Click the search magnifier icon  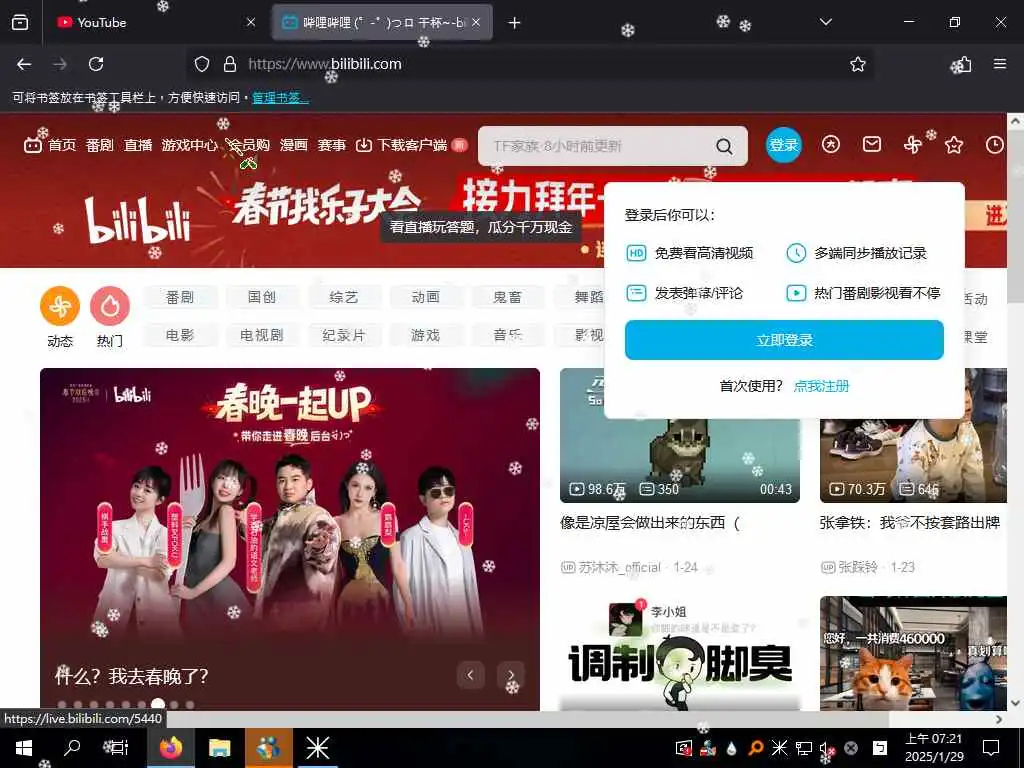click(724, 146)
